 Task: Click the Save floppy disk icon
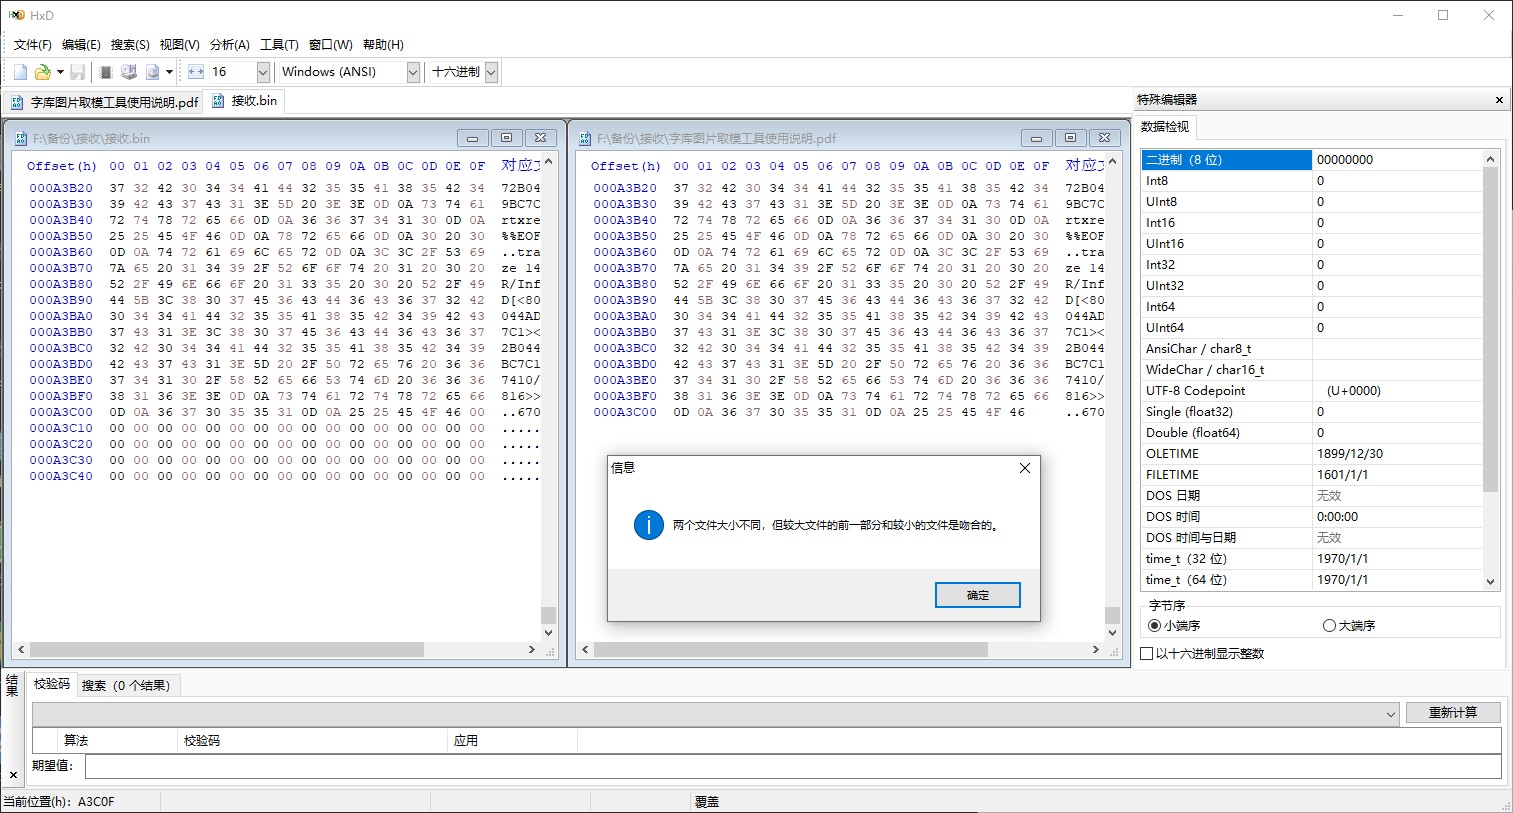77,72
